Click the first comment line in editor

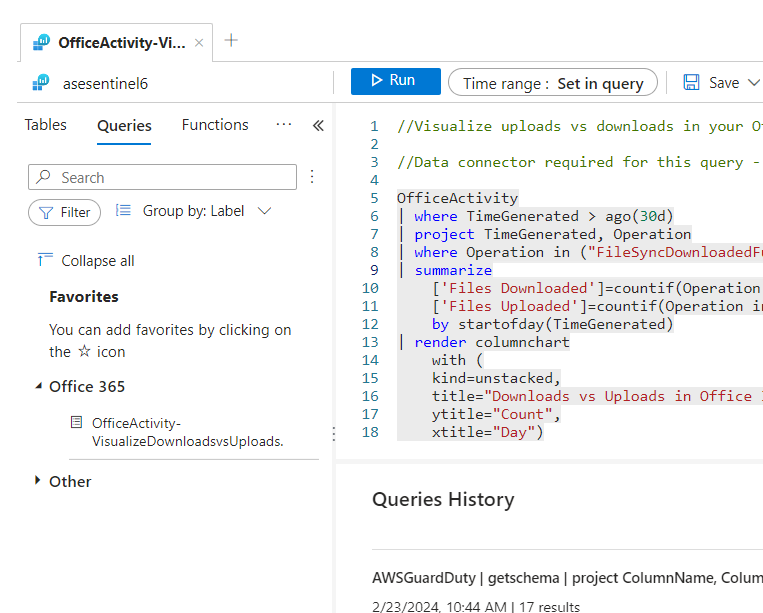pos(580,126)
